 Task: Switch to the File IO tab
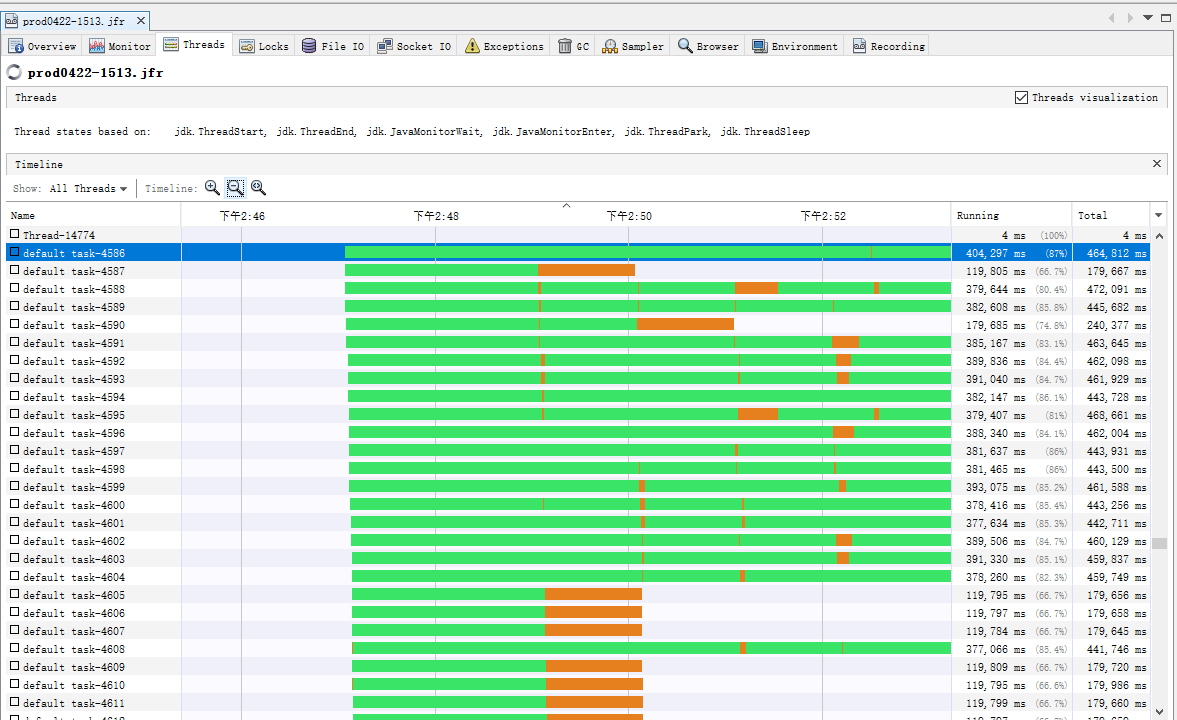[332, 46]
